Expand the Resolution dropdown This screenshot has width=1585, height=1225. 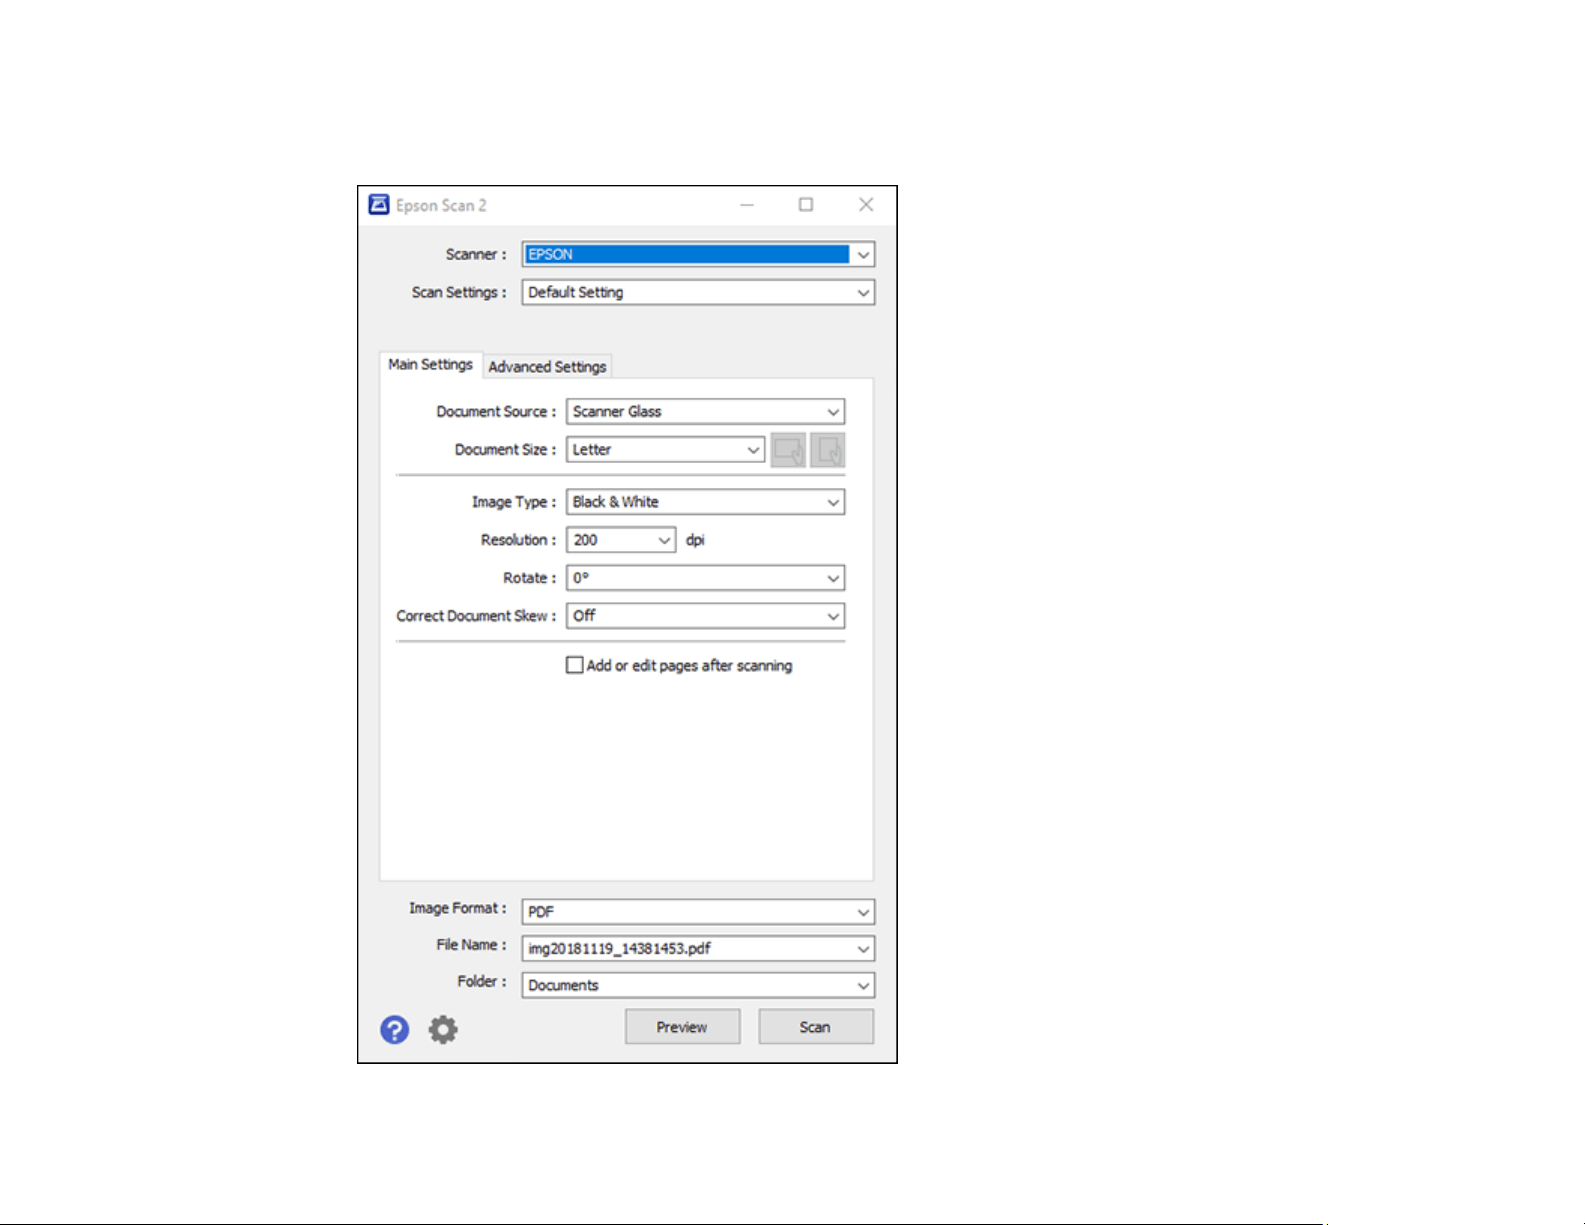622,540
